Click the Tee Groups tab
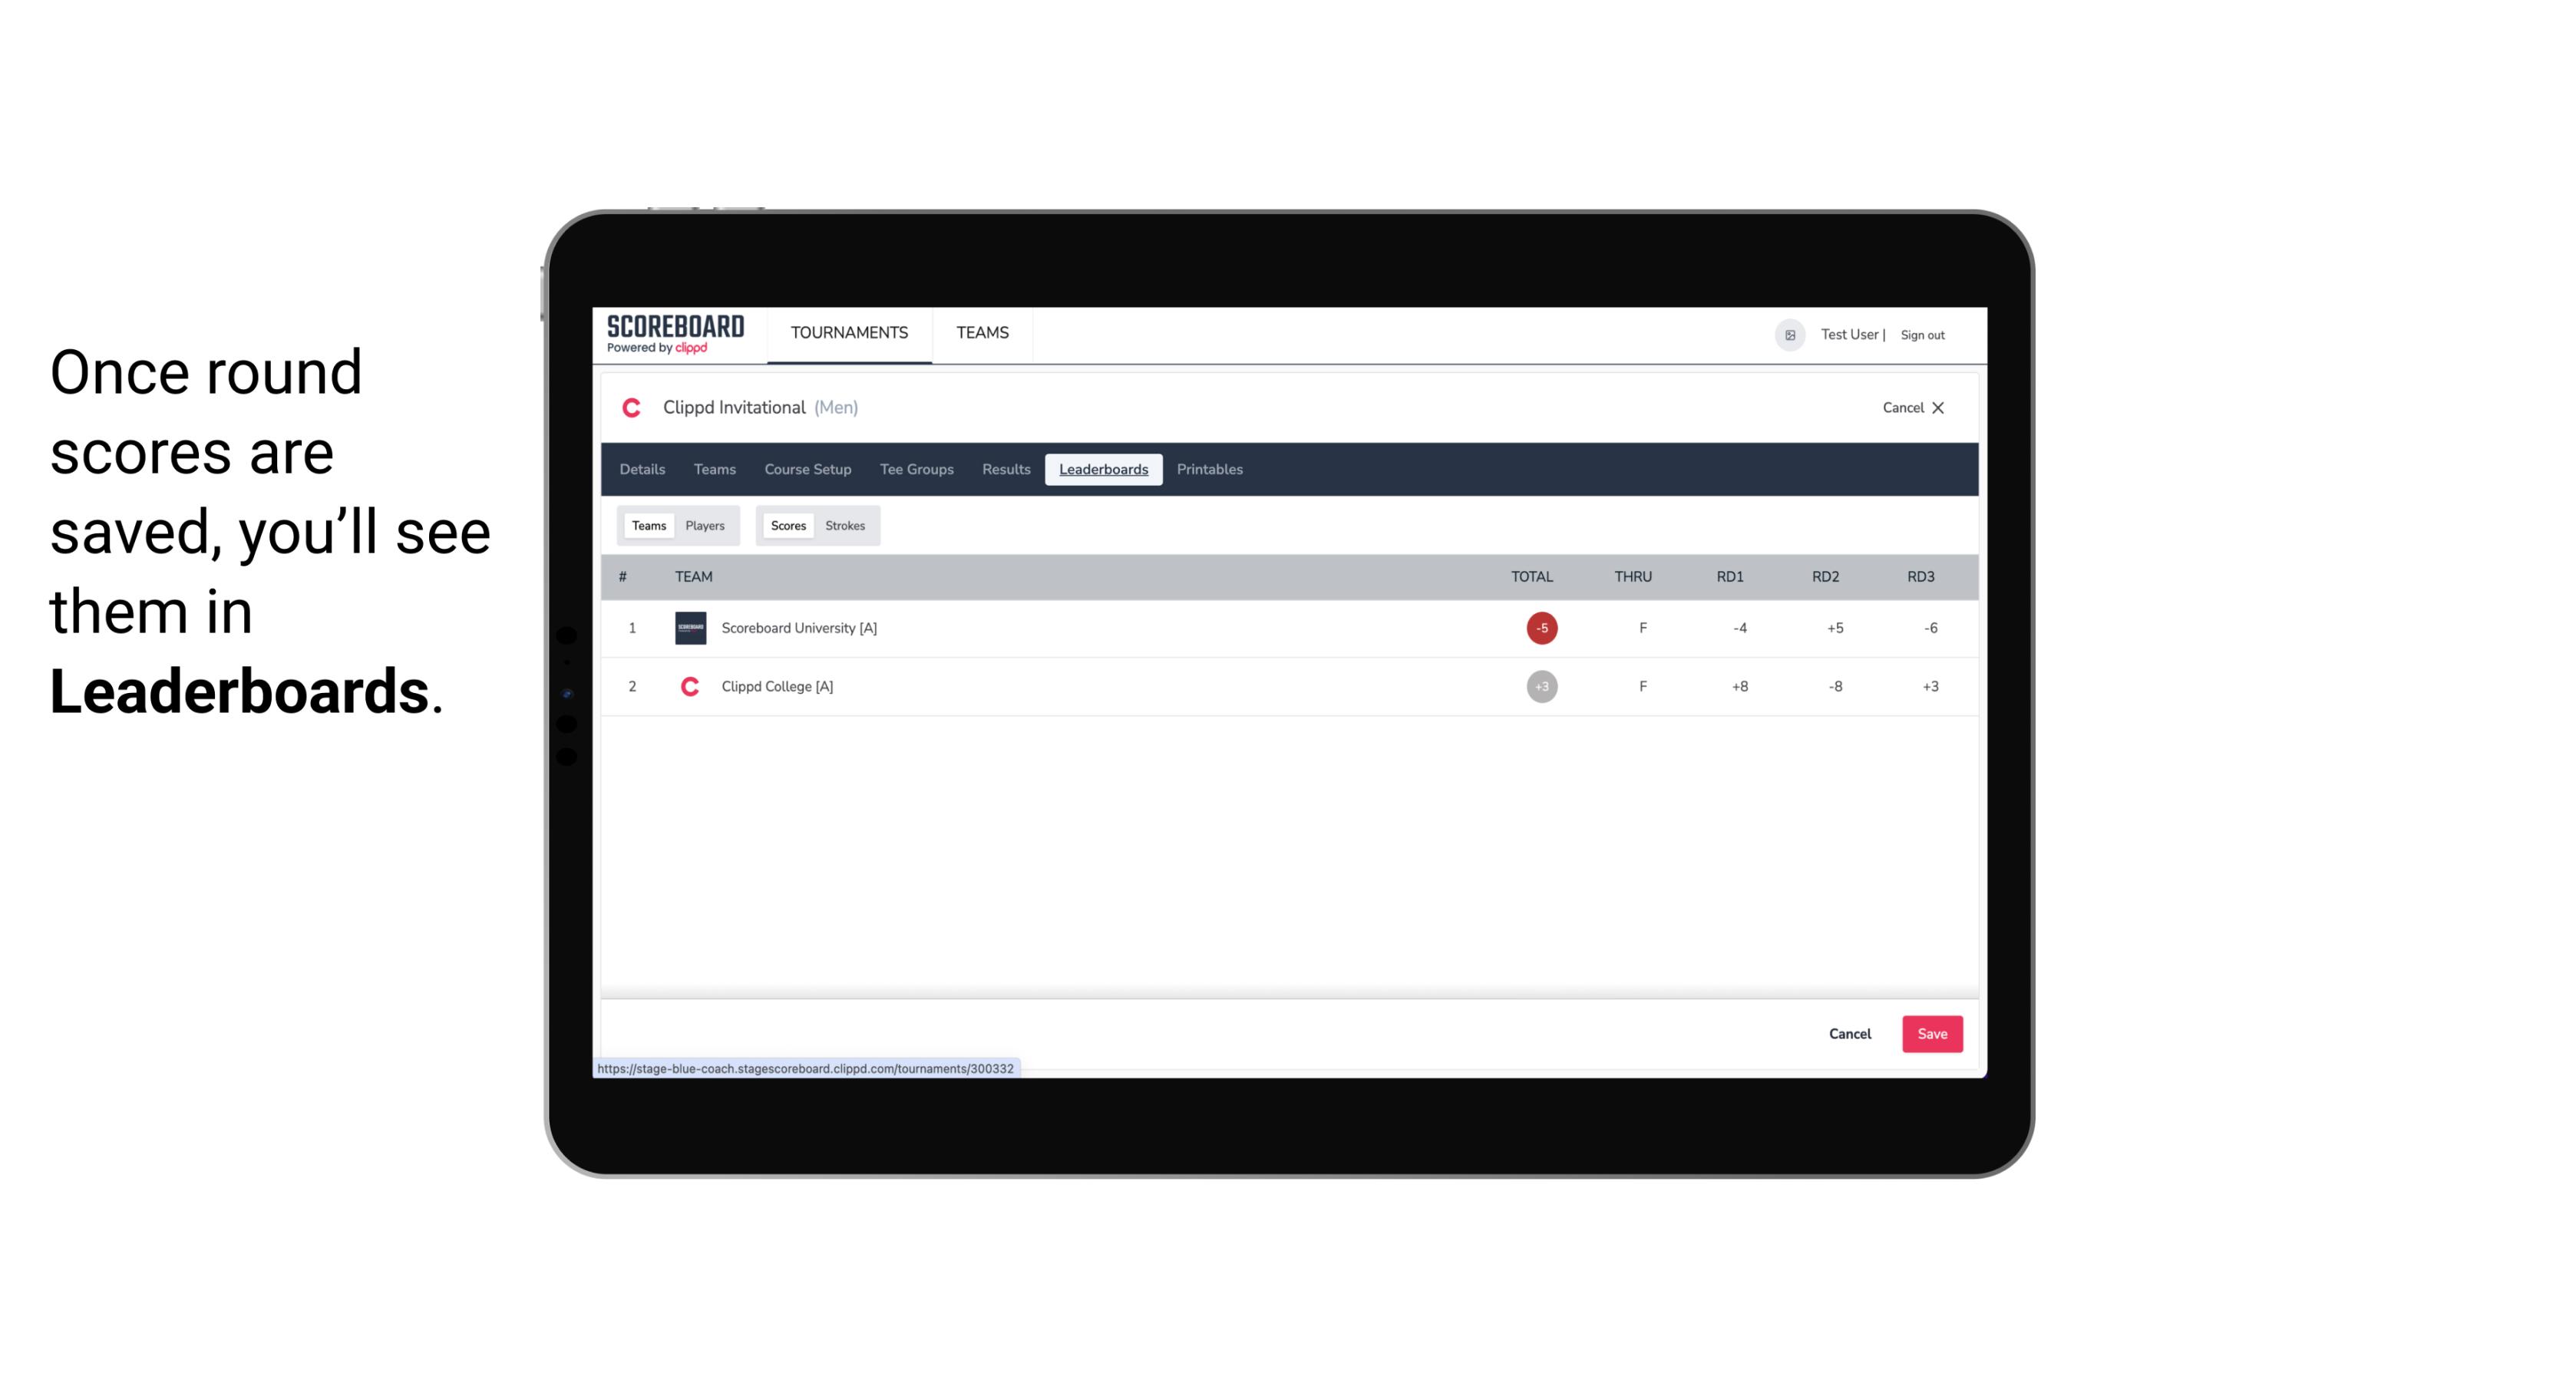Image resolution: width=2576 pixels, height=1386 pixels. click(x=915, y=470)
